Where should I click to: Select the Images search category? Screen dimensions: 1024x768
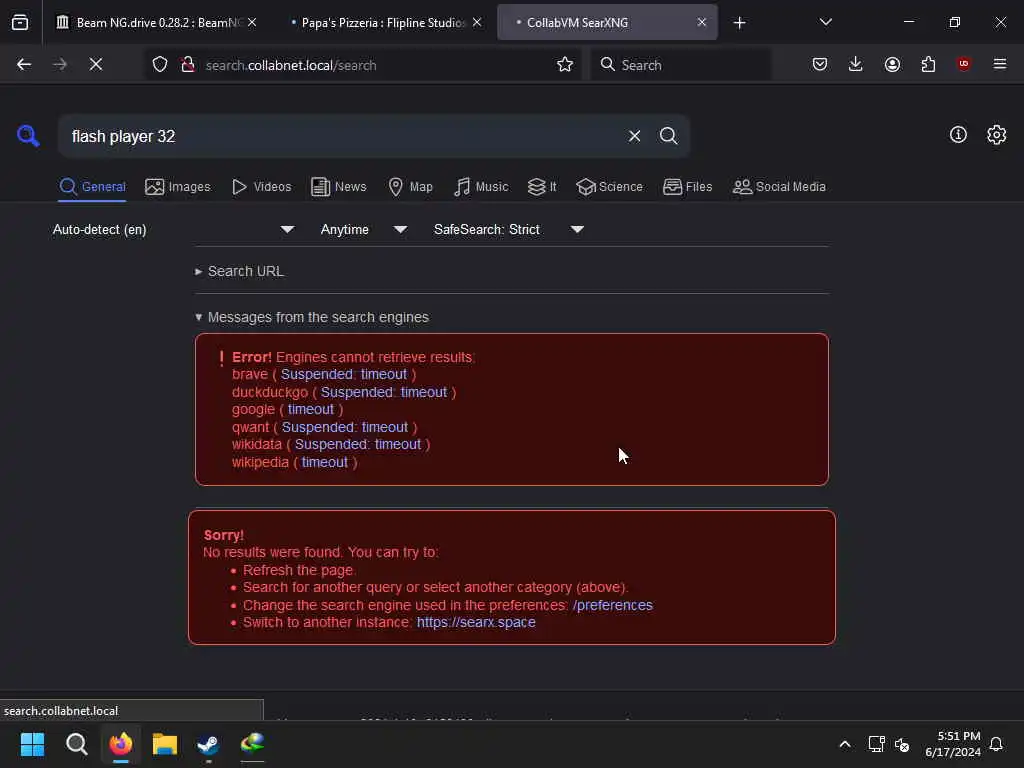[178, 187]
